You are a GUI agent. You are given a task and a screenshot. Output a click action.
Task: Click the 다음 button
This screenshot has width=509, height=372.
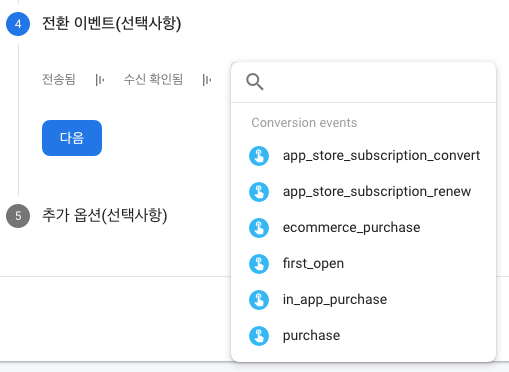click(72, 138)
